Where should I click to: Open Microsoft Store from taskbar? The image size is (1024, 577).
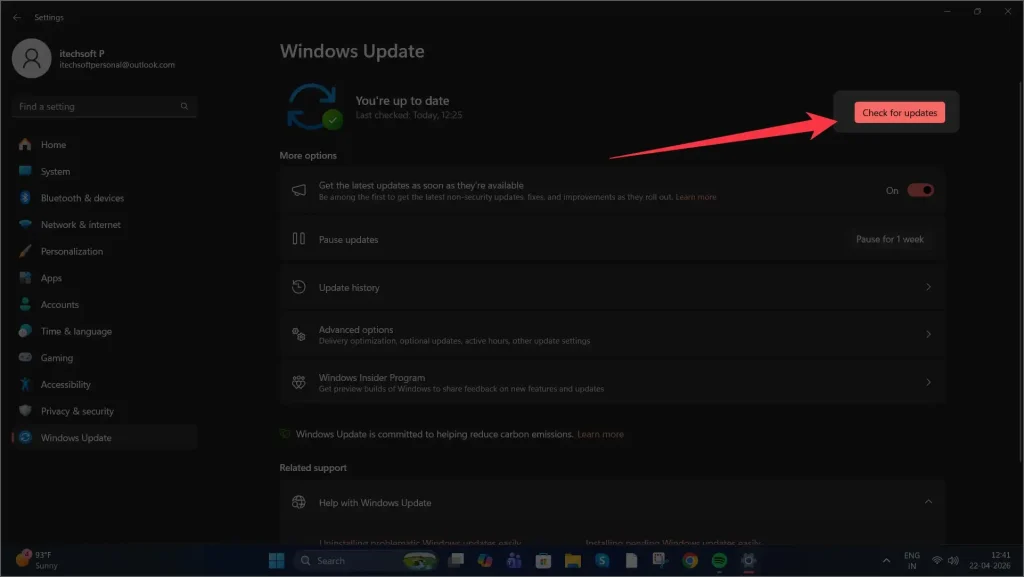(543, 561)
